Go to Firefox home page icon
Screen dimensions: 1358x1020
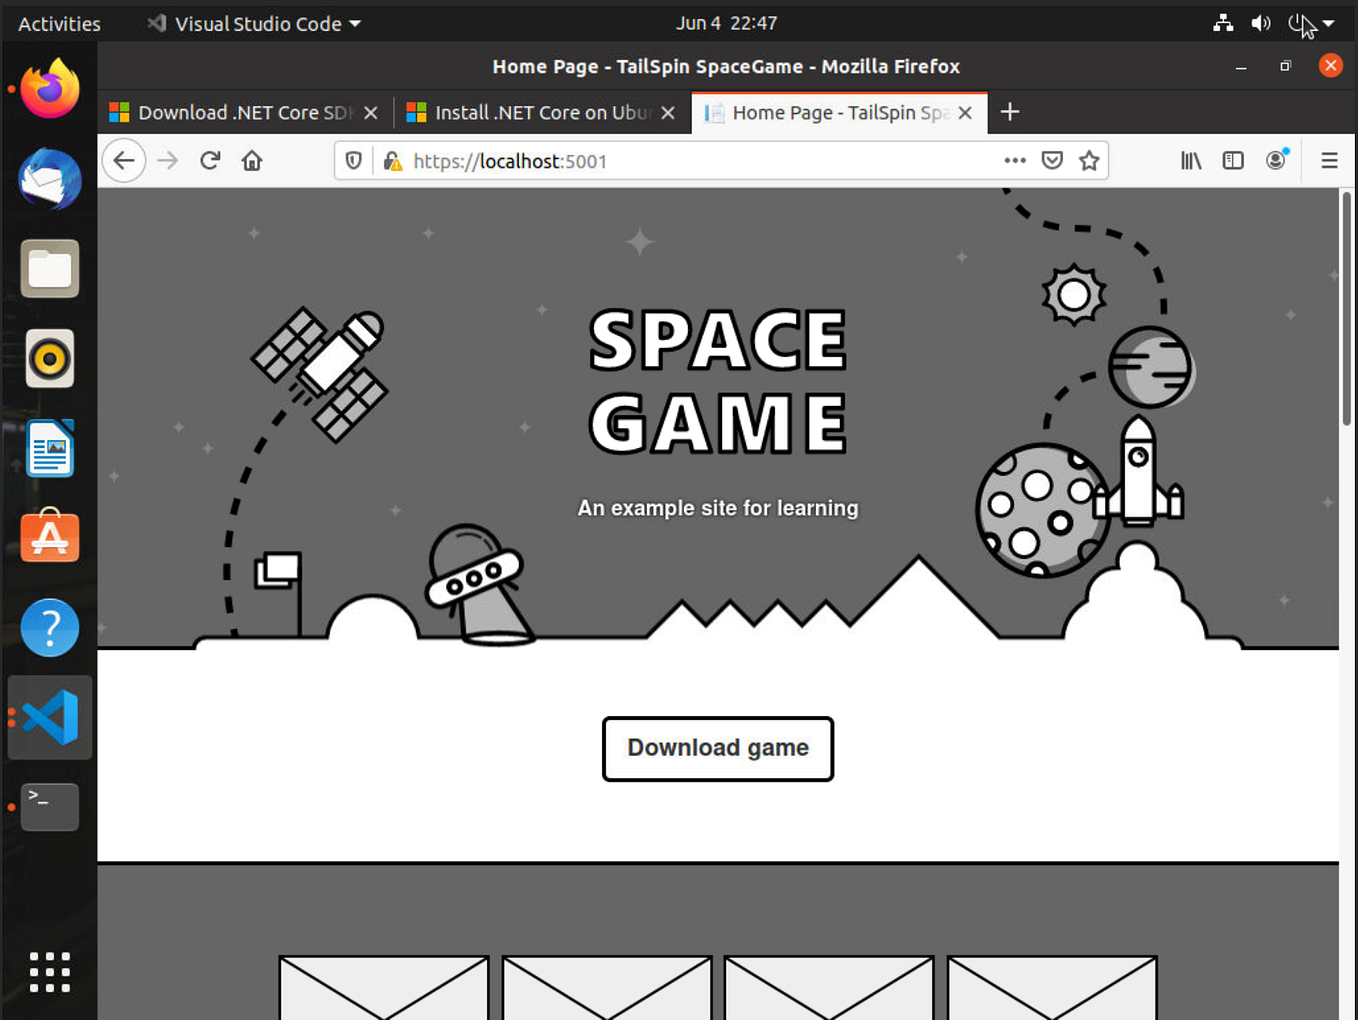click(x=252, y=161)
